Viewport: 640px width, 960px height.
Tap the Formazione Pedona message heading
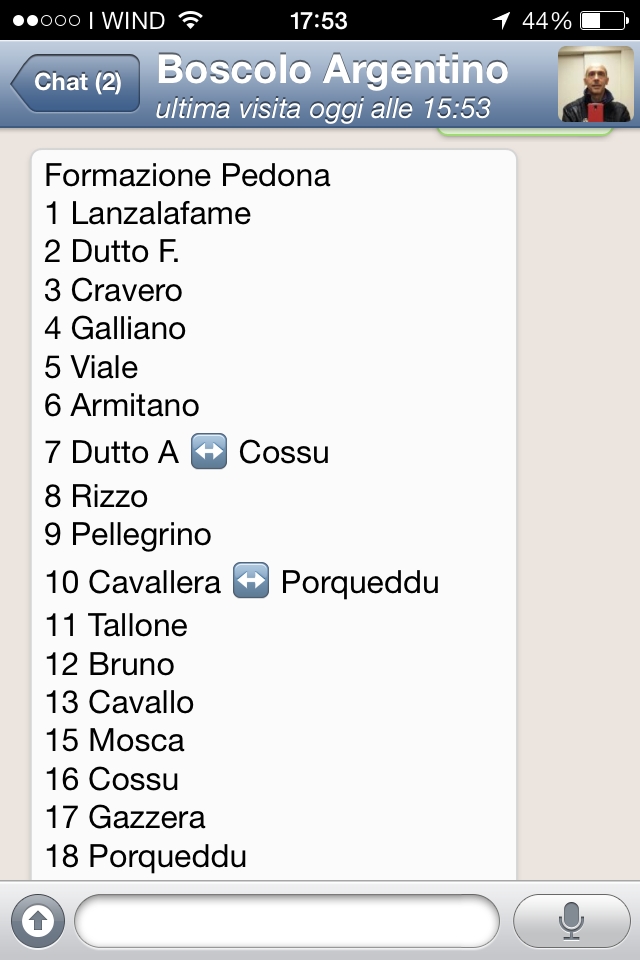coord(187,176)
